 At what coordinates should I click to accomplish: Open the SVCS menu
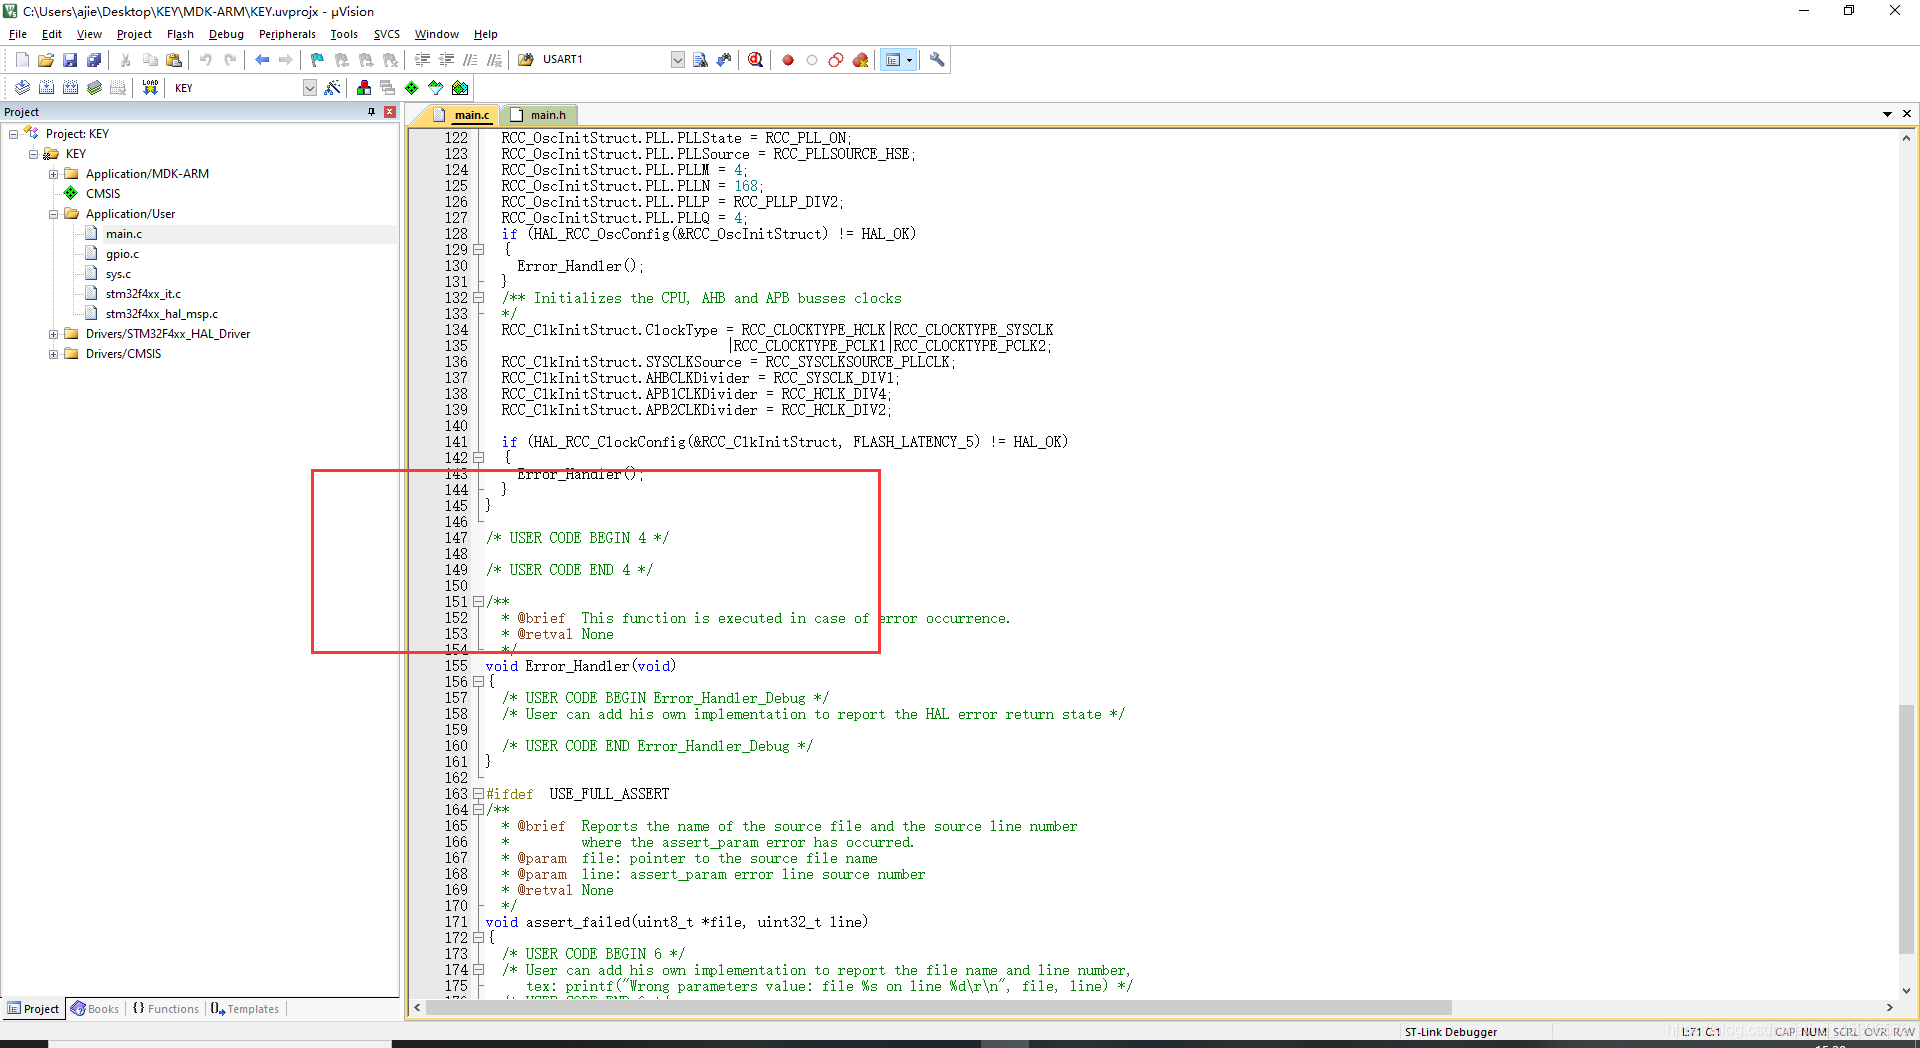pyautogui.click(x=387, y=34)
